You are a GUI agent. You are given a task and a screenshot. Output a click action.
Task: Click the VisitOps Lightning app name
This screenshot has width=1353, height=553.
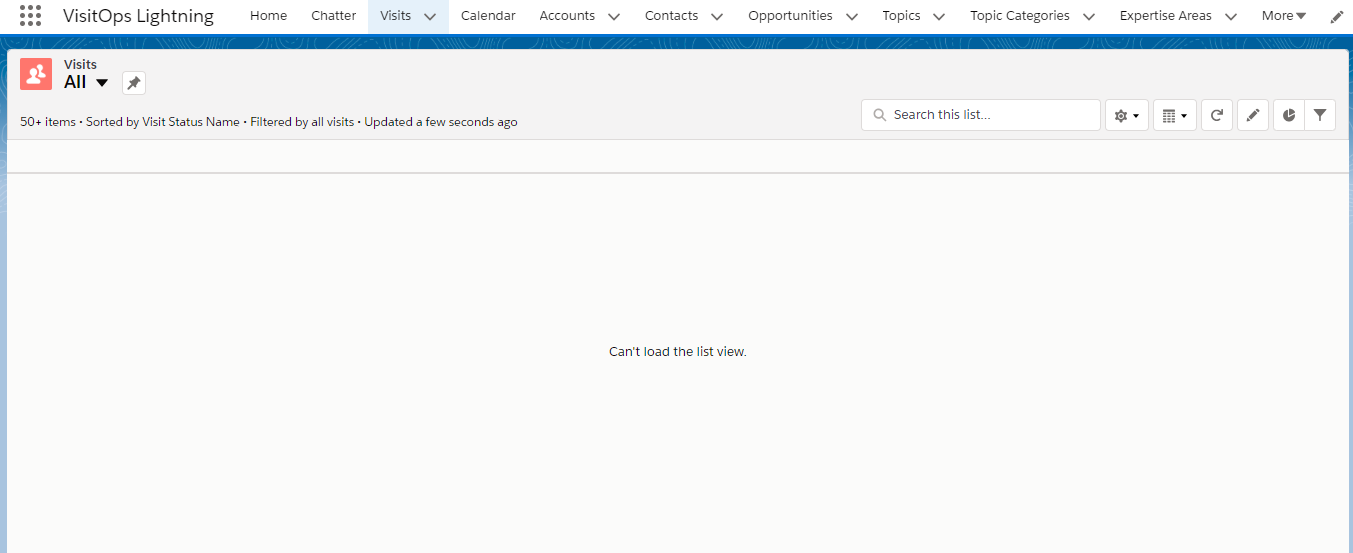(138, 16)
